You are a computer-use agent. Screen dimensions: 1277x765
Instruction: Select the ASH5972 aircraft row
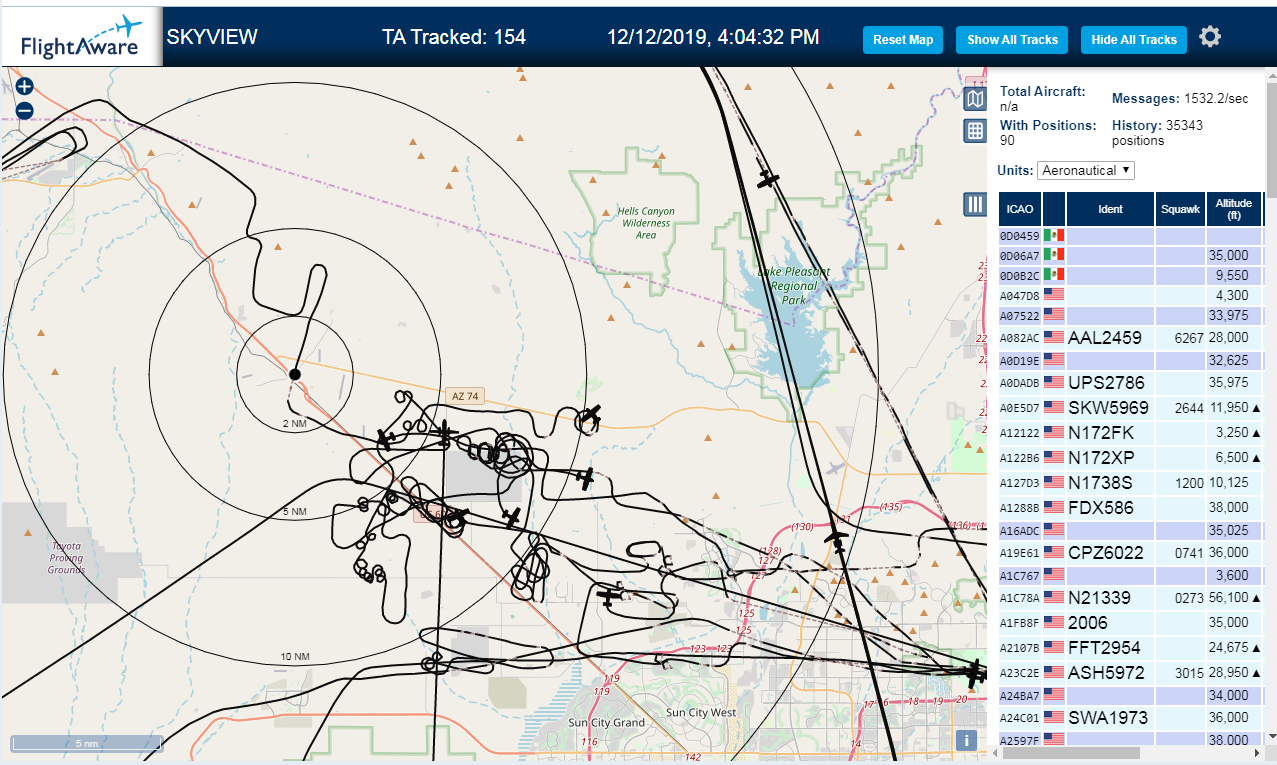(1131, 673)
